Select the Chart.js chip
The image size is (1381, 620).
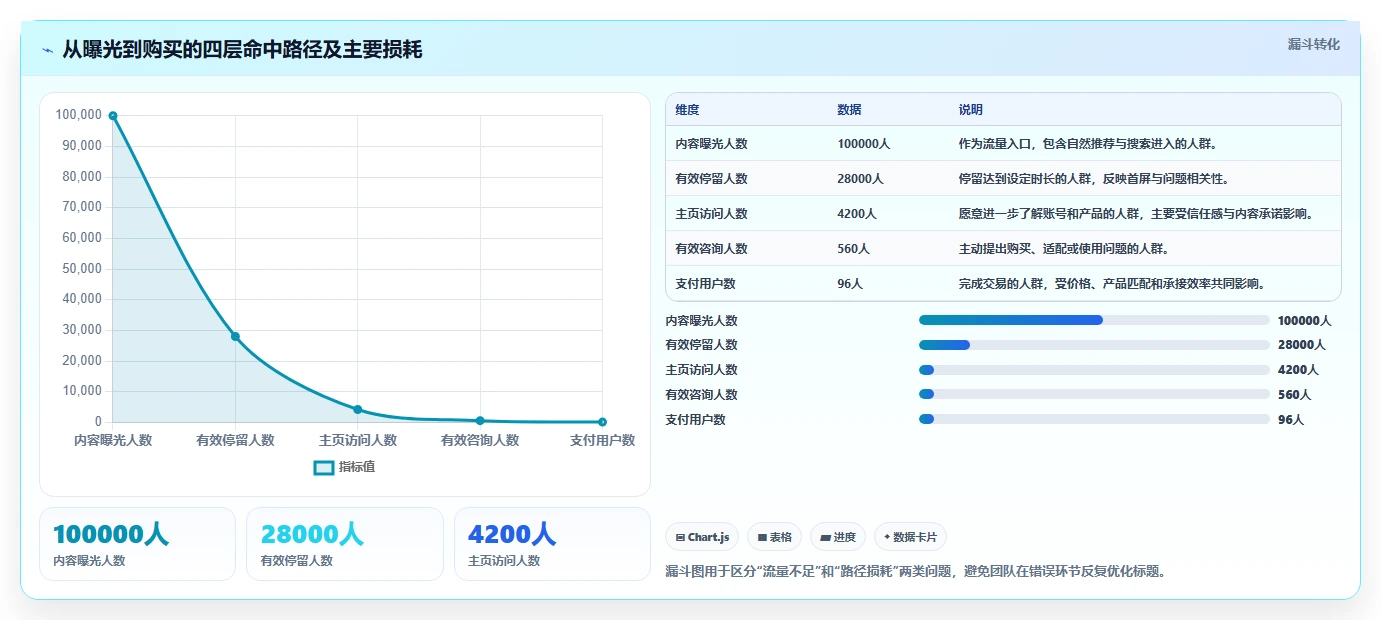(x=702, y=537)
